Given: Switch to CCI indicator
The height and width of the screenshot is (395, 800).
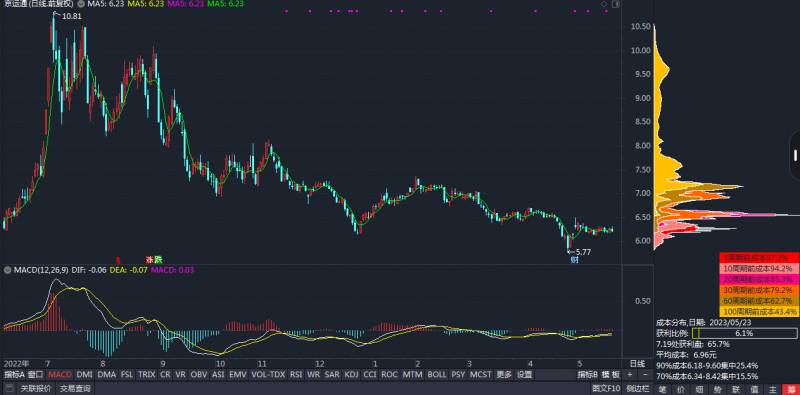Looking at the screenshot, I should click(x=370, y=375).
